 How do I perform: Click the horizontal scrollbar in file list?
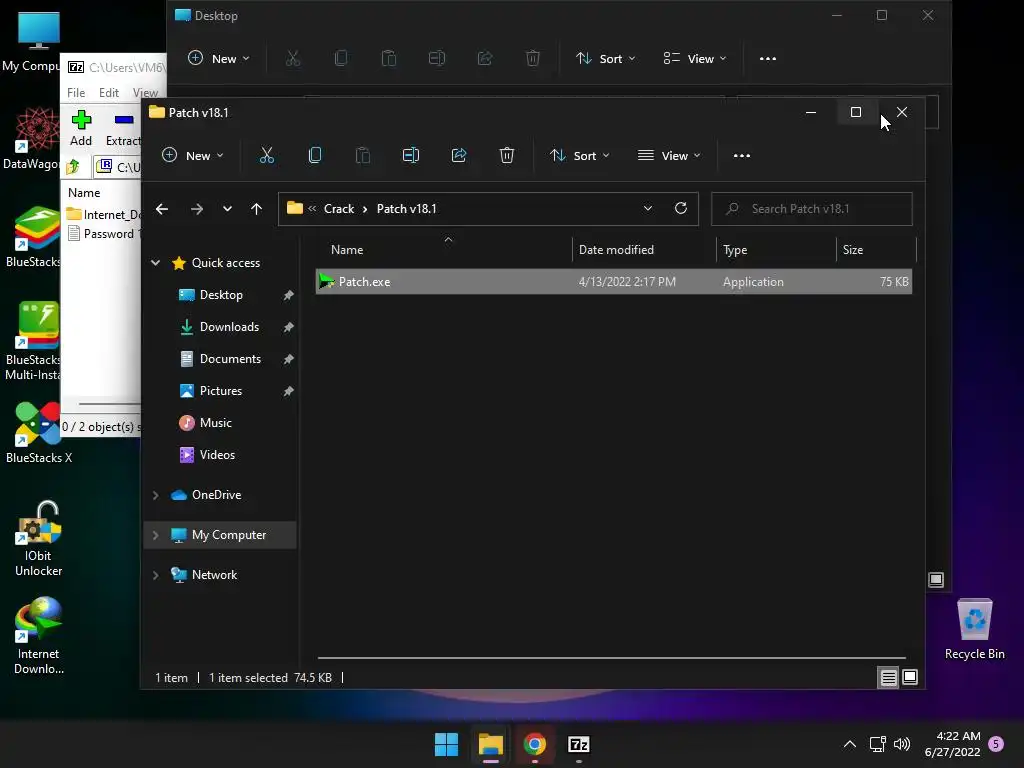pyautogui.click(x=612, y=658)
